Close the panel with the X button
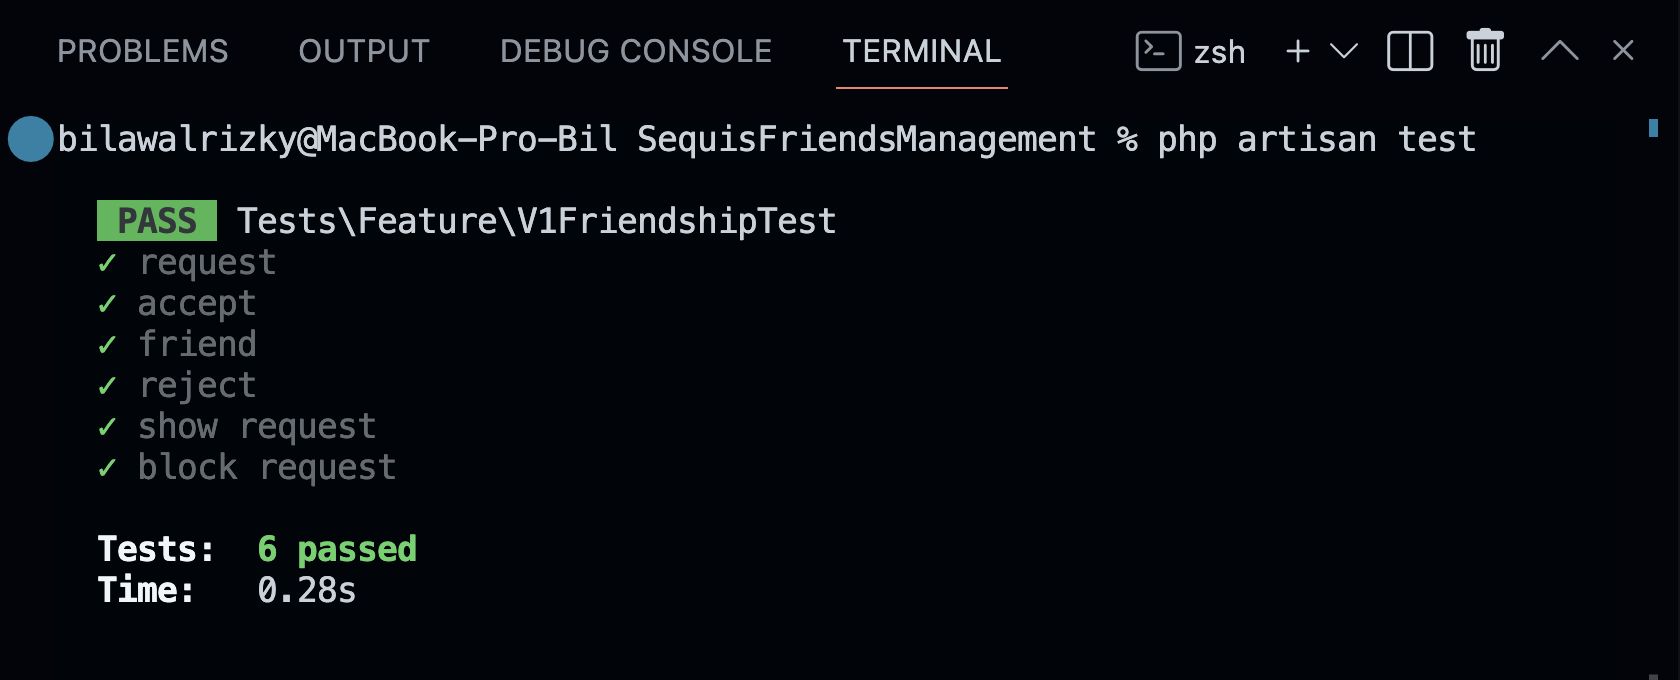 [x=1622, y=50]
